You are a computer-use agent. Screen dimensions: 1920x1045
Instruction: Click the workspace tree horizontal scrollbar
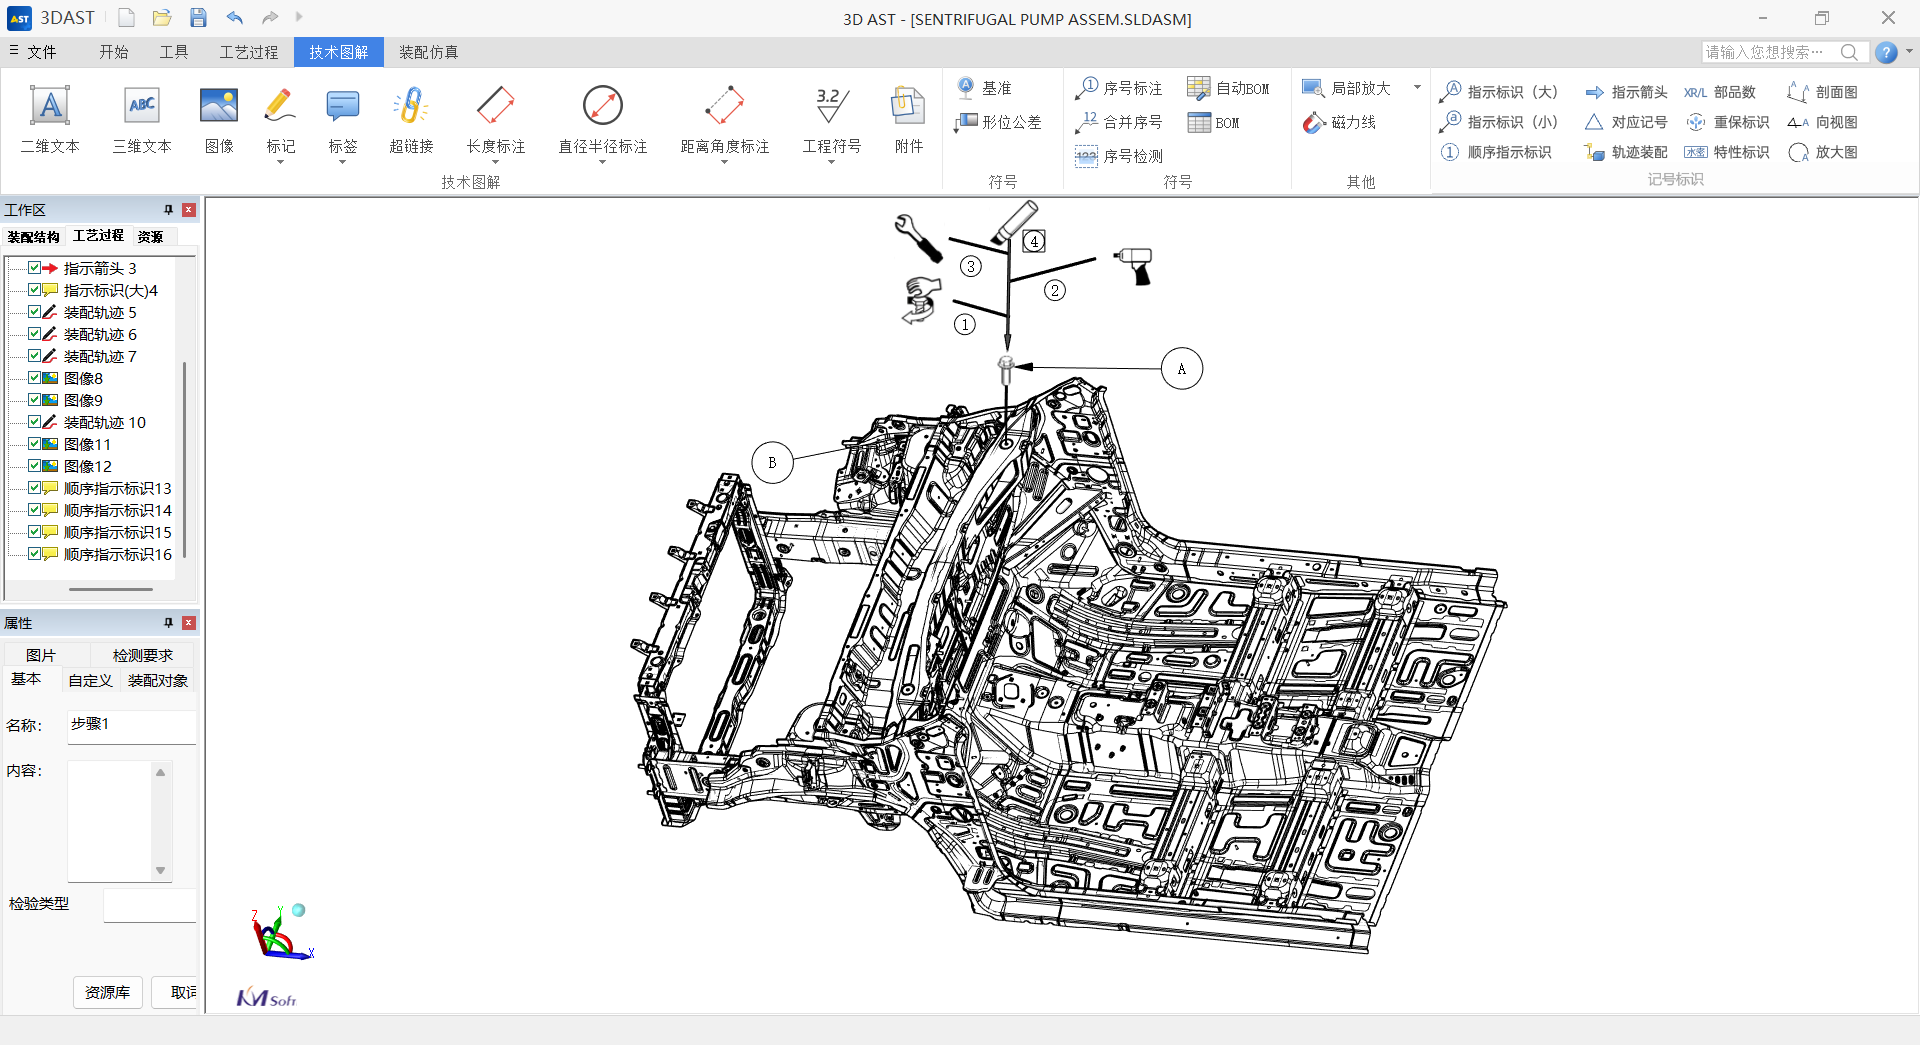tap(110, 589)
